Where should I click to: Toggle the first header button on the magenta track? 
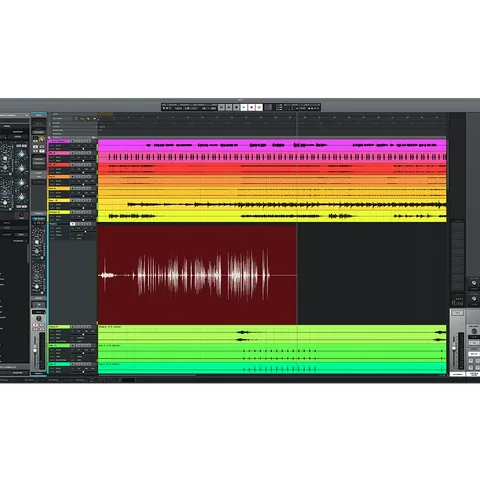pos(73,141)
